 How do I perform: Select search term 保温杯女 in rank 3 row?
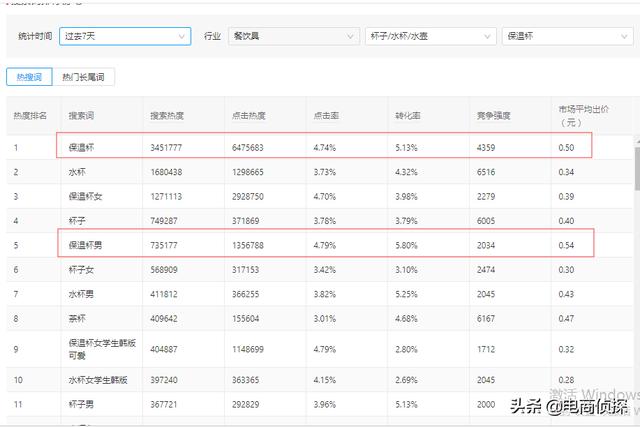(x=85, y=196)
